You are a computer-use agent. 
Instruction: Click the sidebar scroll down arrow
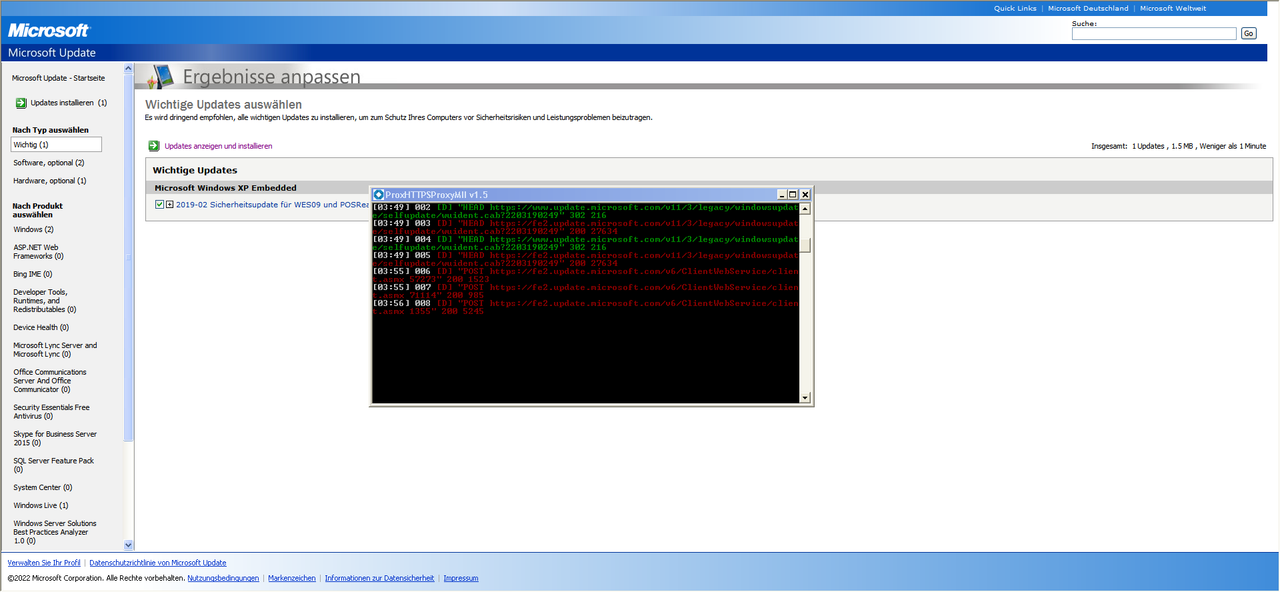click(128, 545)
